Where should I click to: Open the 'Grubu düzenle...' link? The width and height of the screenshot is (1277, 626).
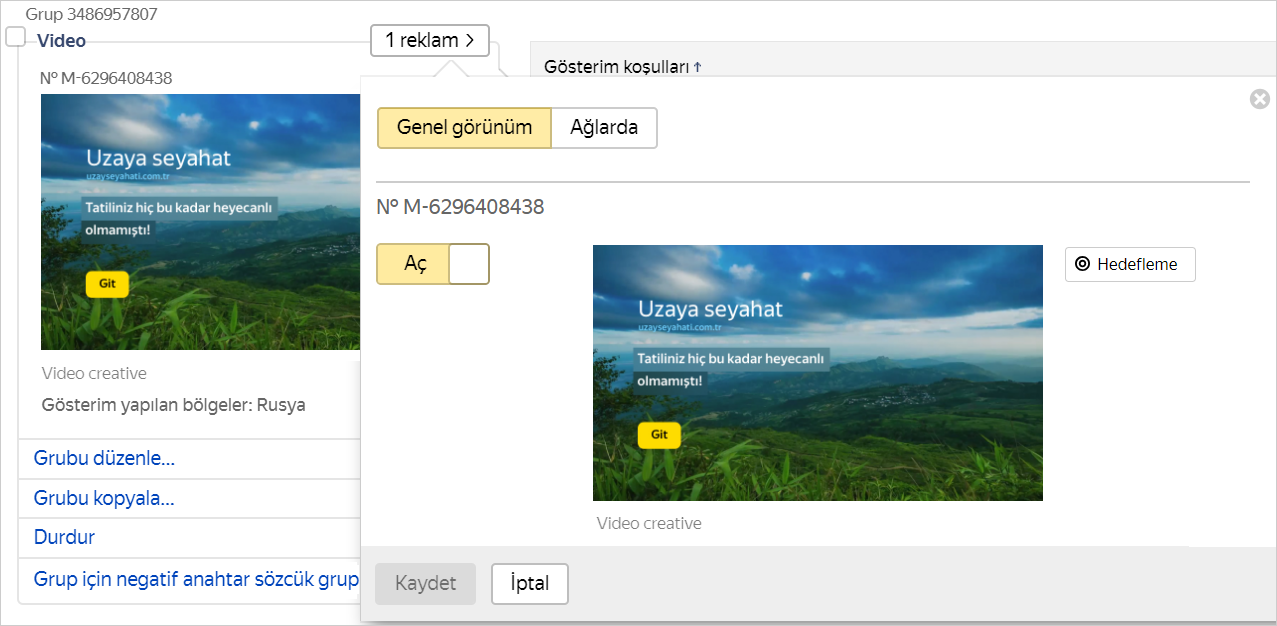tap(104, 459)
